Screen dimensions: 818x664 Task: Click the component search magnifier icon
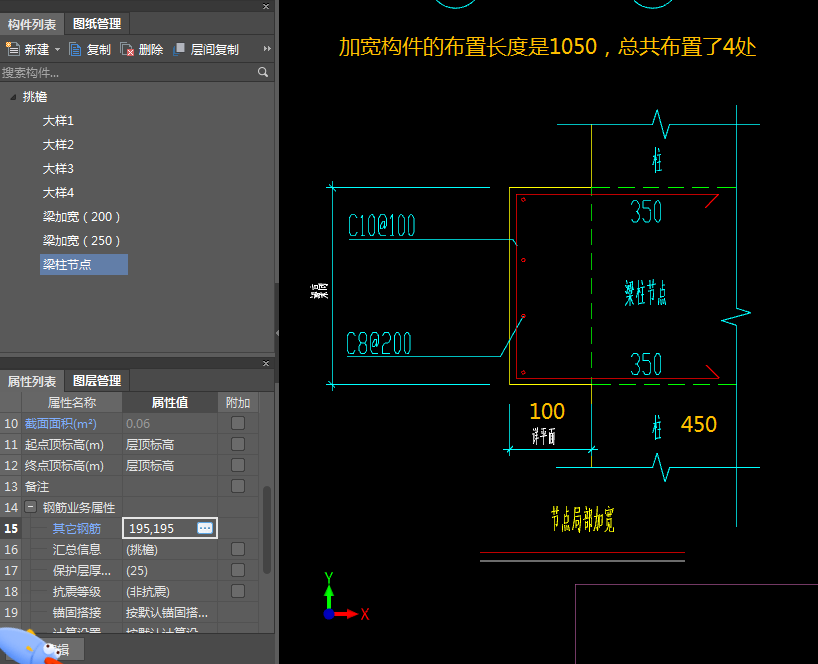click(x=263, y=72)
